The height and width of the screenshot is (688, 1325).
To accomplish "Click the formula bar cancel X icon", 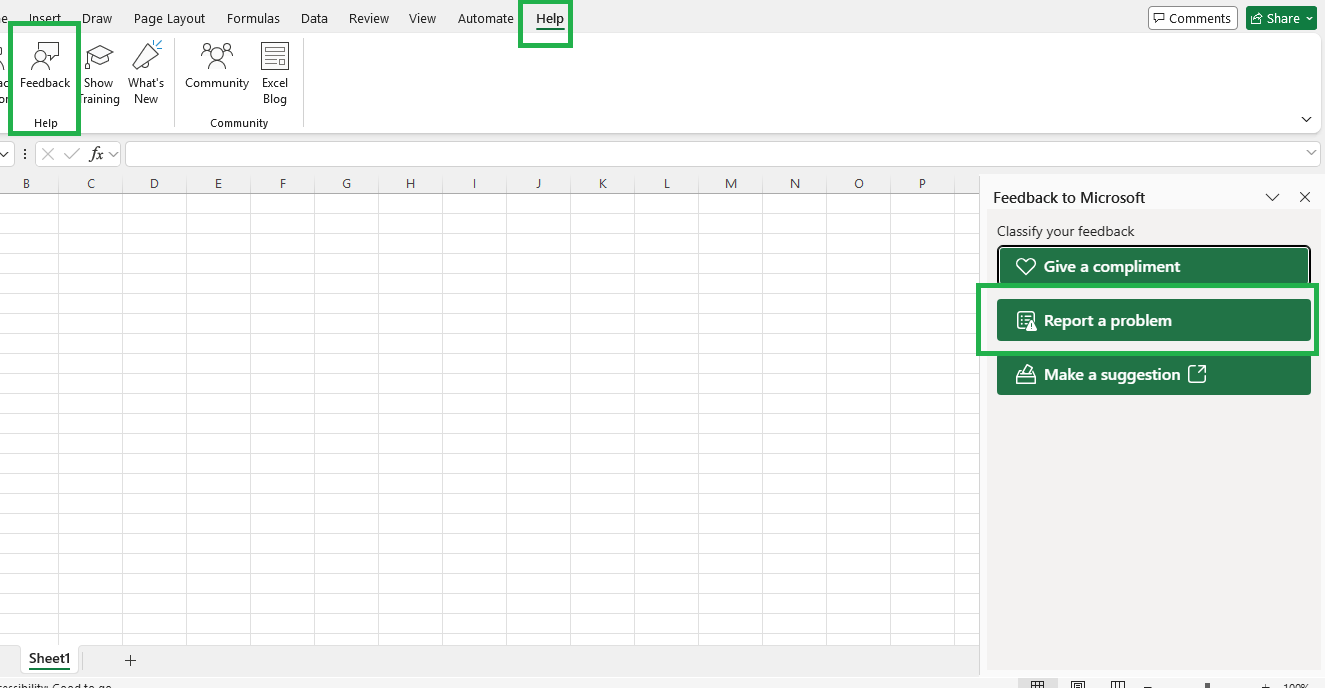I will [48, 154].
